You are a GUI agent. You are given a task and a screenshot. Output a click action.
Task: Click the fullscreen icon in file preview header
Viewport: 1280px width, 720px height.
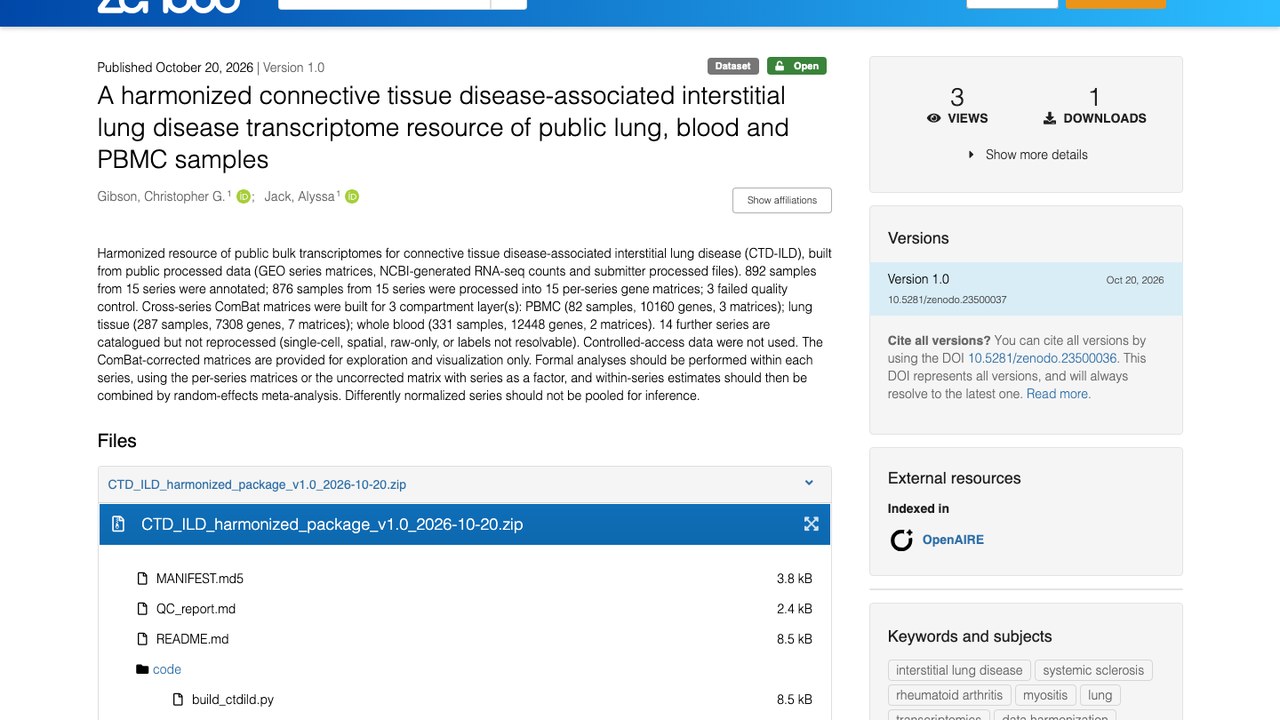point(811,524)
